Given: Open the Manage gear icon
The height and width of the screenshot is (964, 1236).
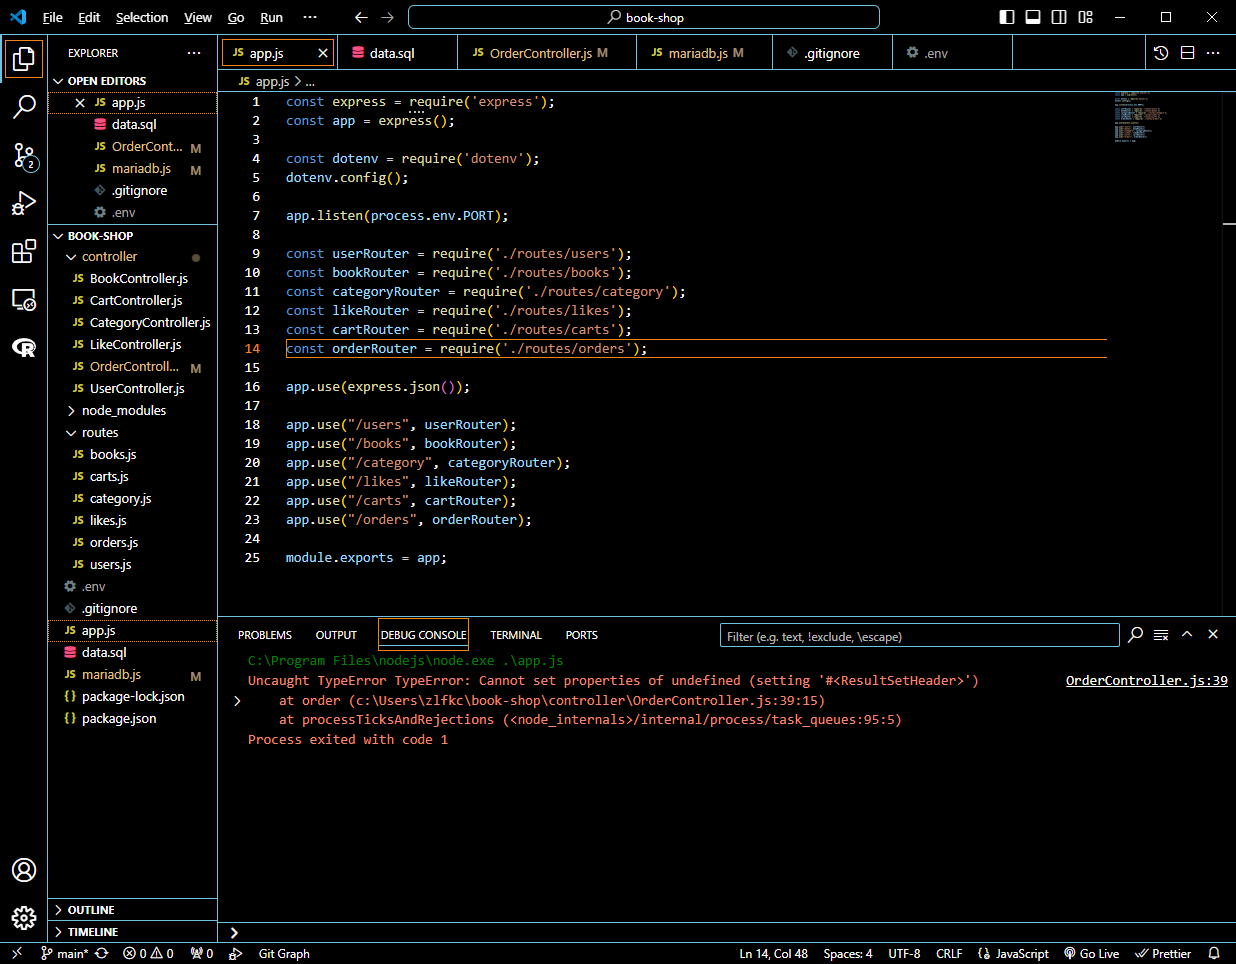Looking at the screenshot, I should tap(24, 917).
